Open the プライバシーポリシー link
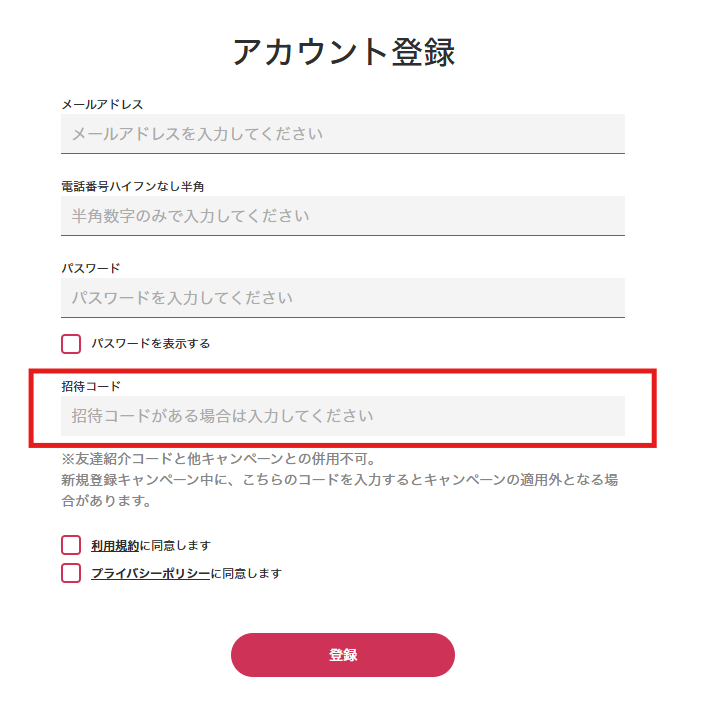 tap(150, 574)
